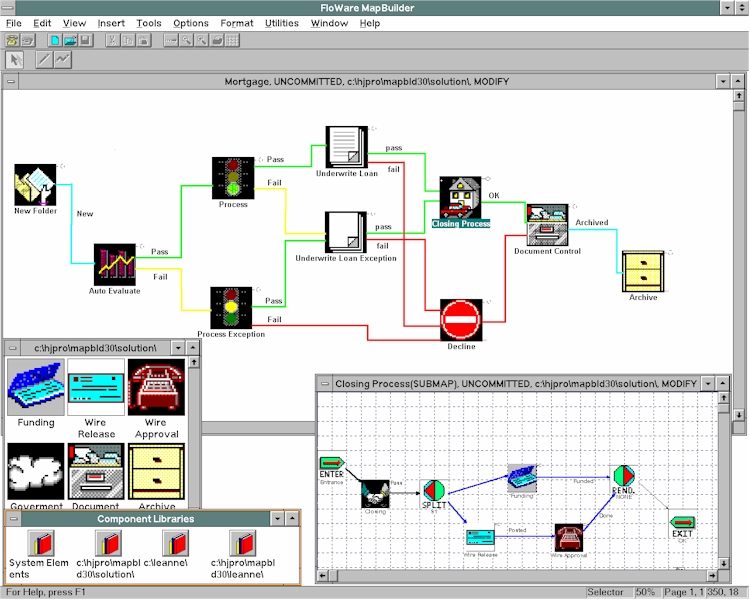Select the Process Exception traffic light node
Viewport: 750px width, 600px height.
click(232, 308)
